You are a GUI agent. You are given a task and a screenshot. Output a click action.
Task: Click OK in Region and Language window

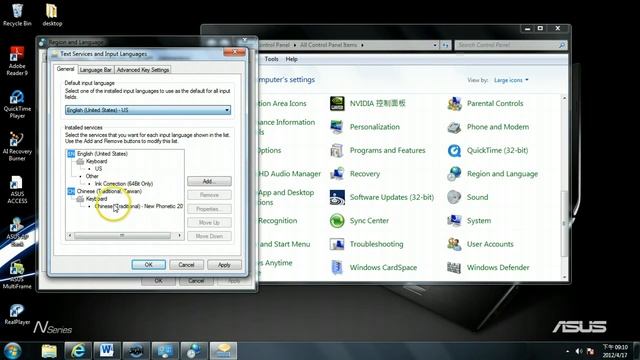158,281
